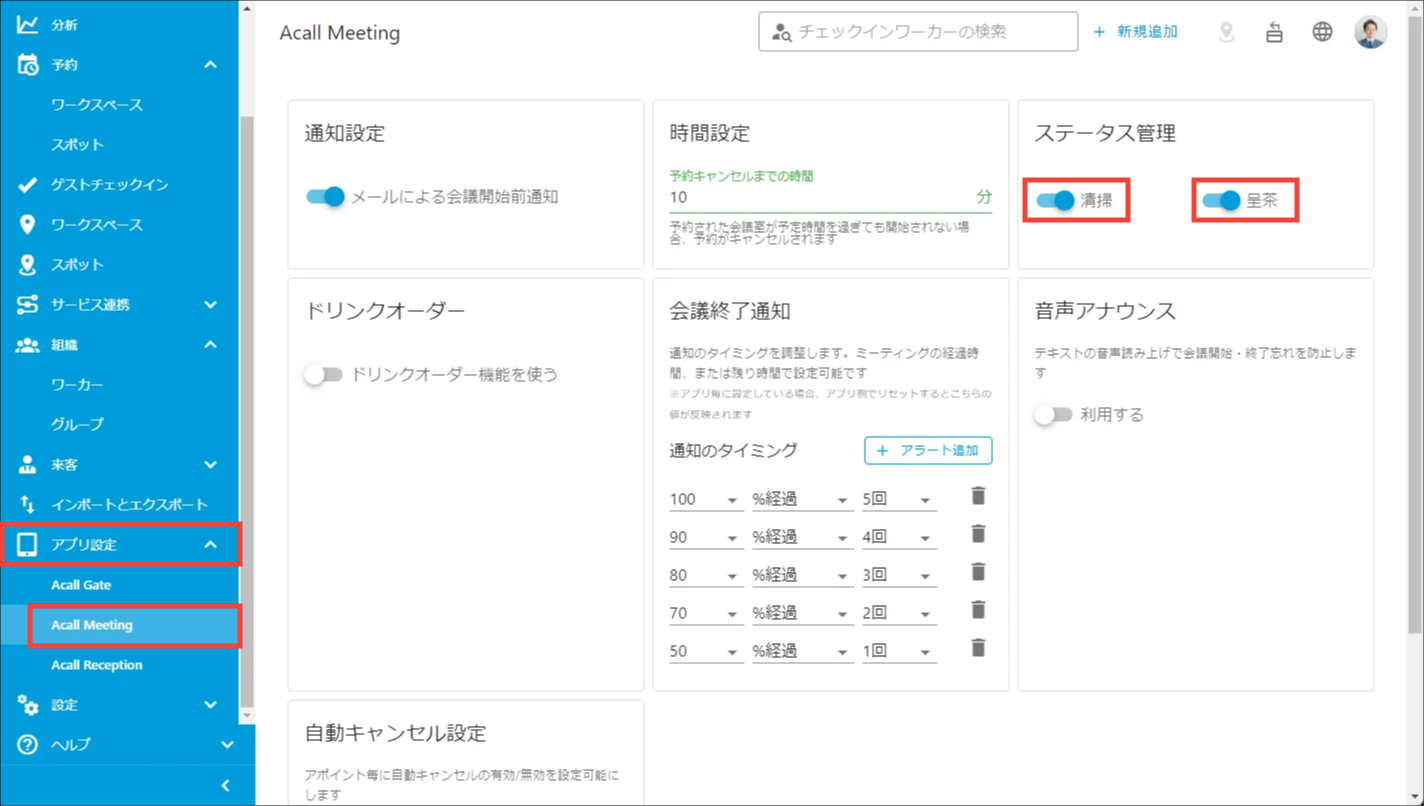Click the ワークスペース map pin icon

click(x=27, y=225)
